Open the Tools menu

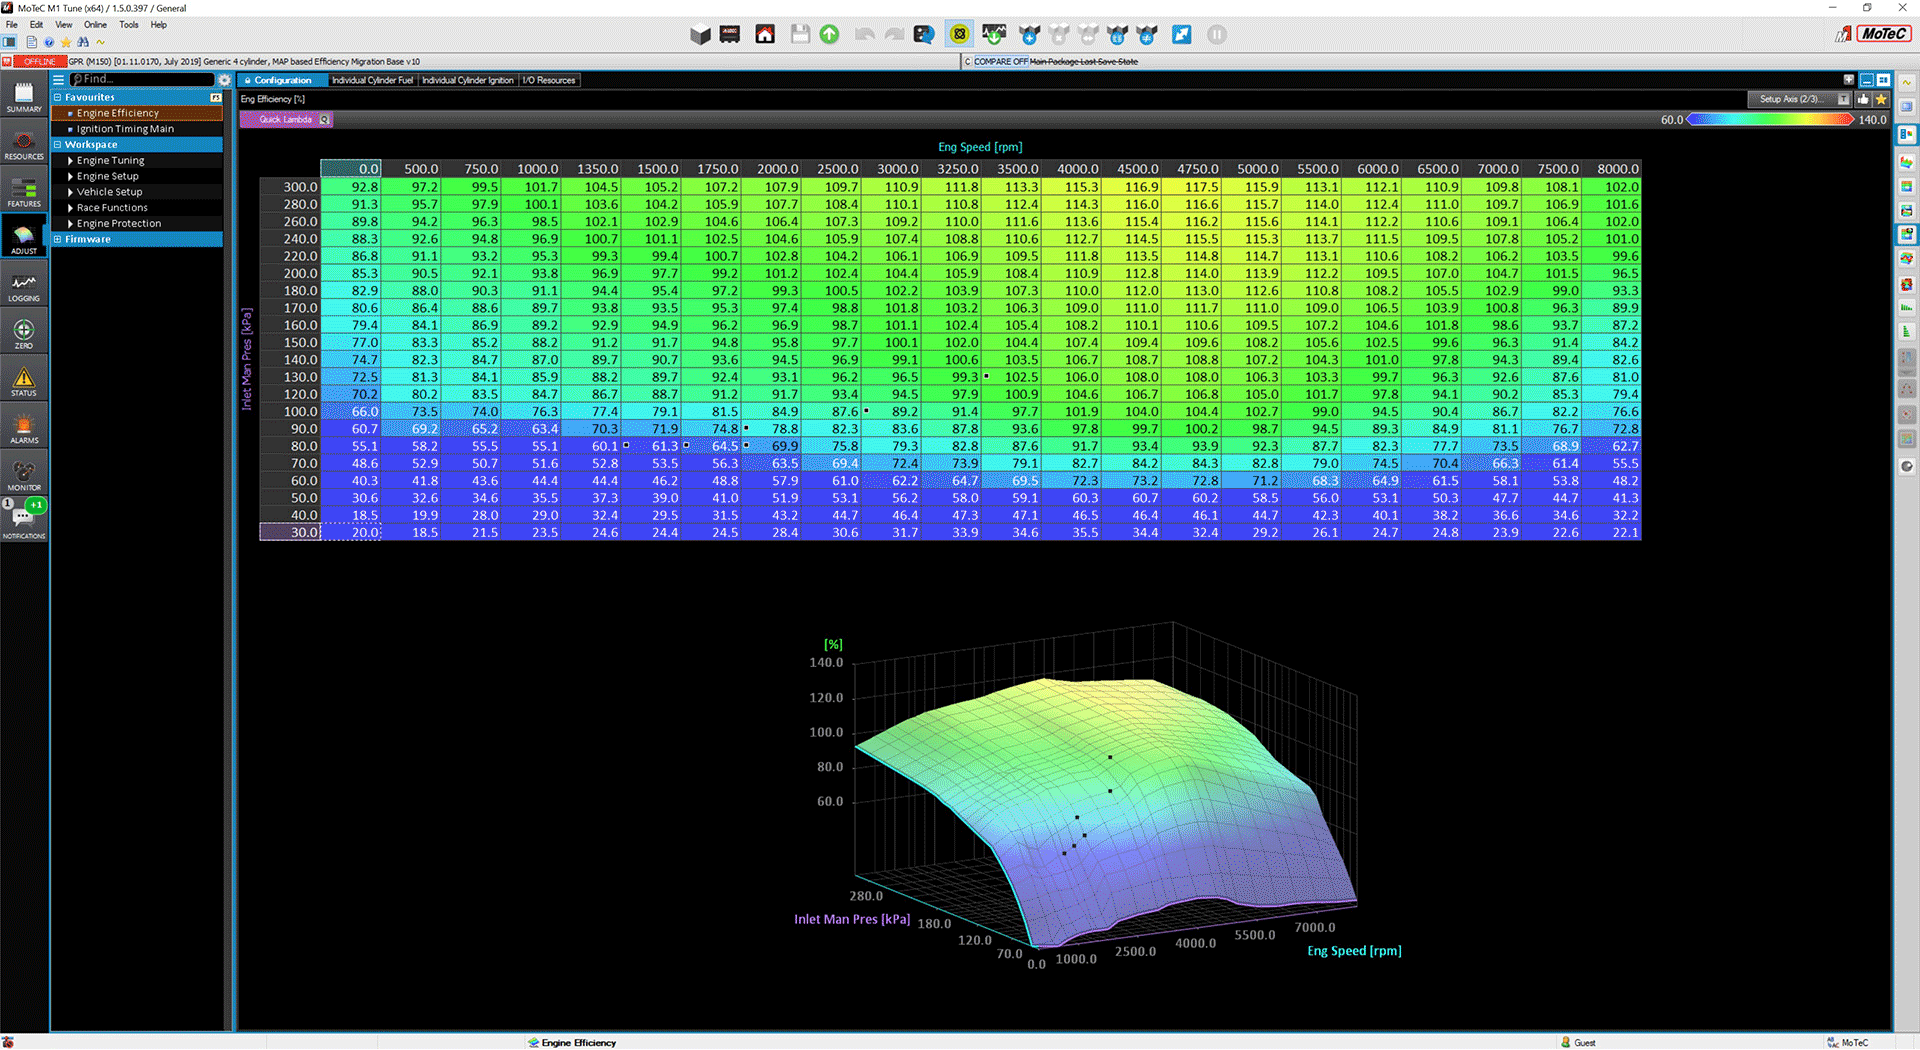tap(128, 25)
